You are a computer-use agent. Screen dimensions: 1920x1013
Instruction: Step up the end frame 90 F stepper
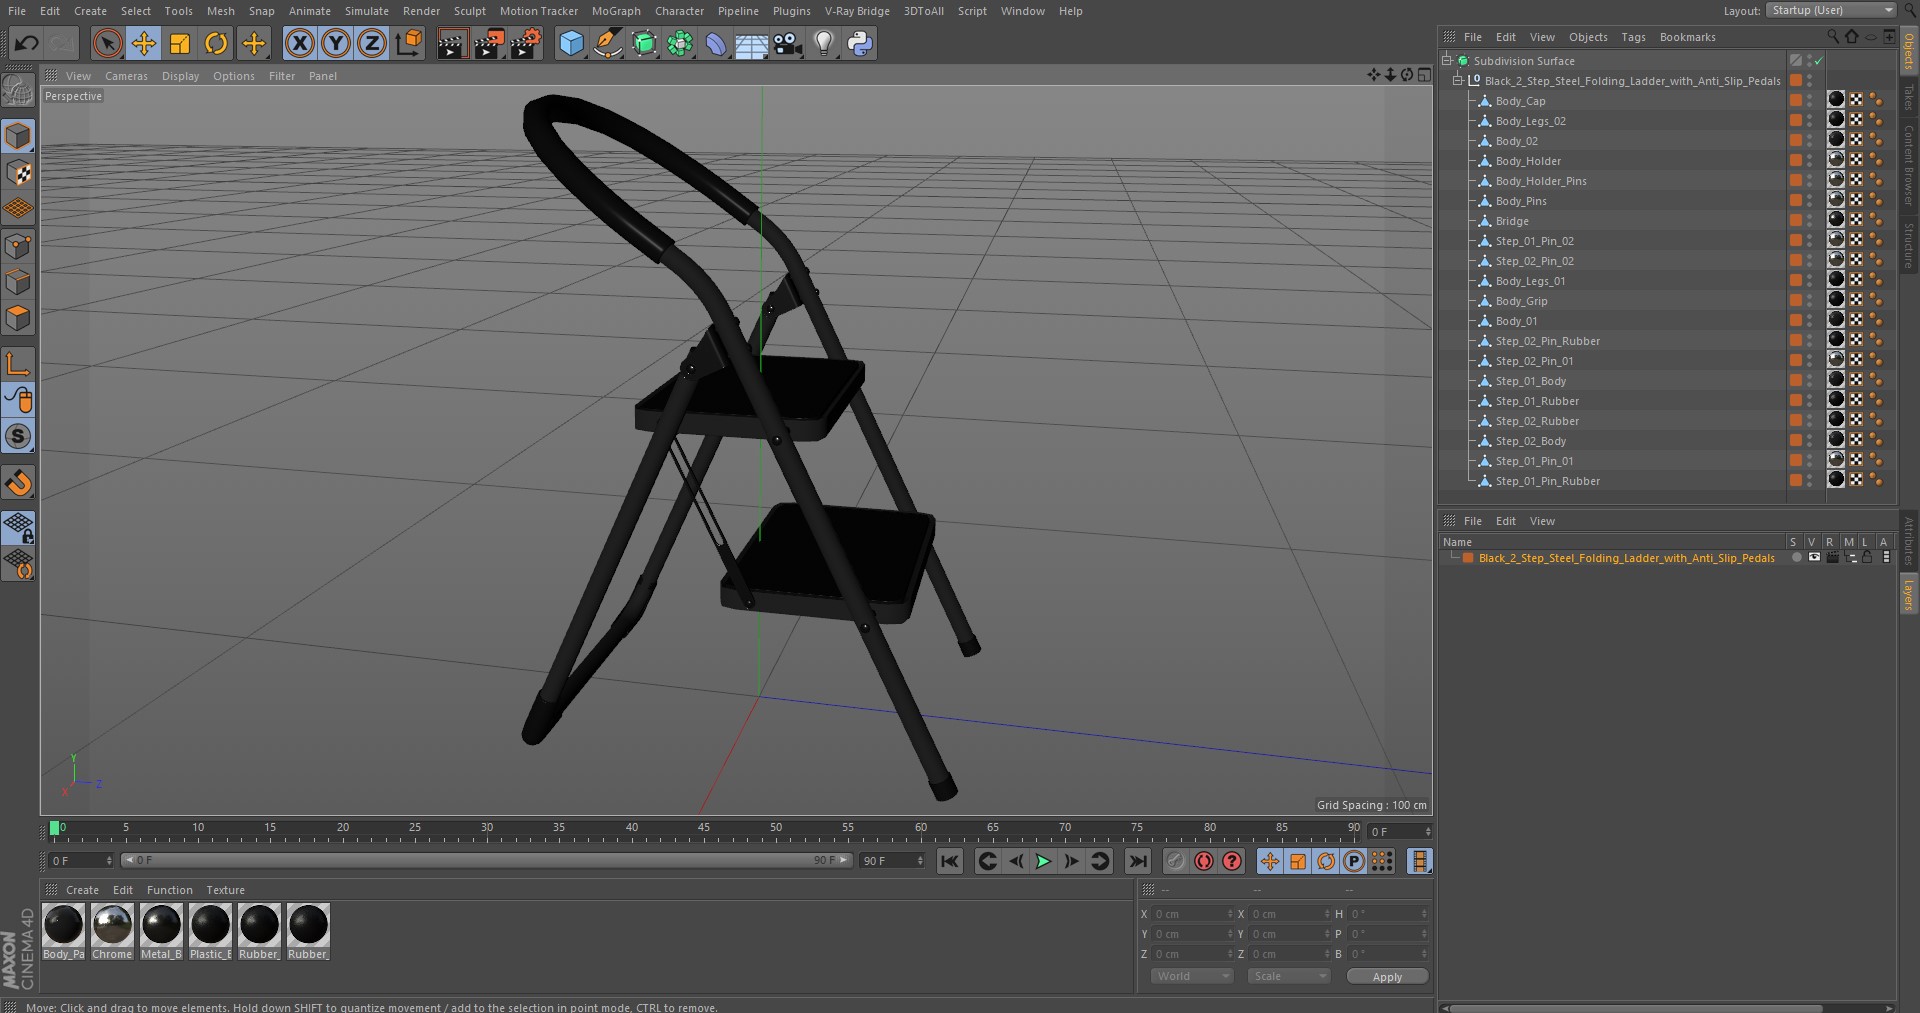pyautogui.click(x=920, y=857)
